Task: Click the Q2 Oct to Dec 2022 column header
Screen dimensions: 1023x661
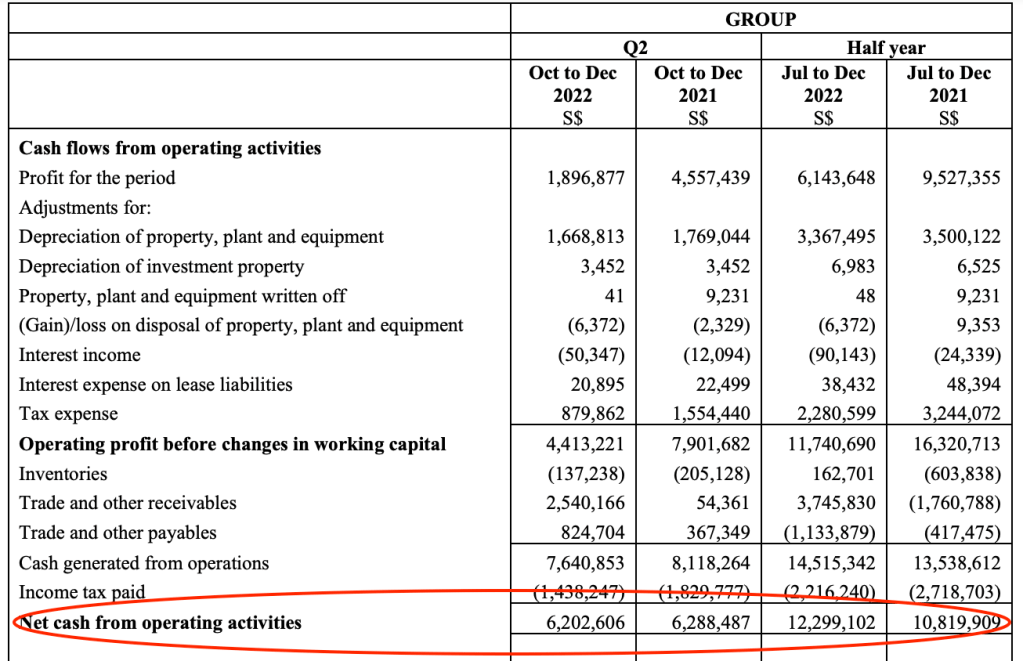Action: pos(573,96)
